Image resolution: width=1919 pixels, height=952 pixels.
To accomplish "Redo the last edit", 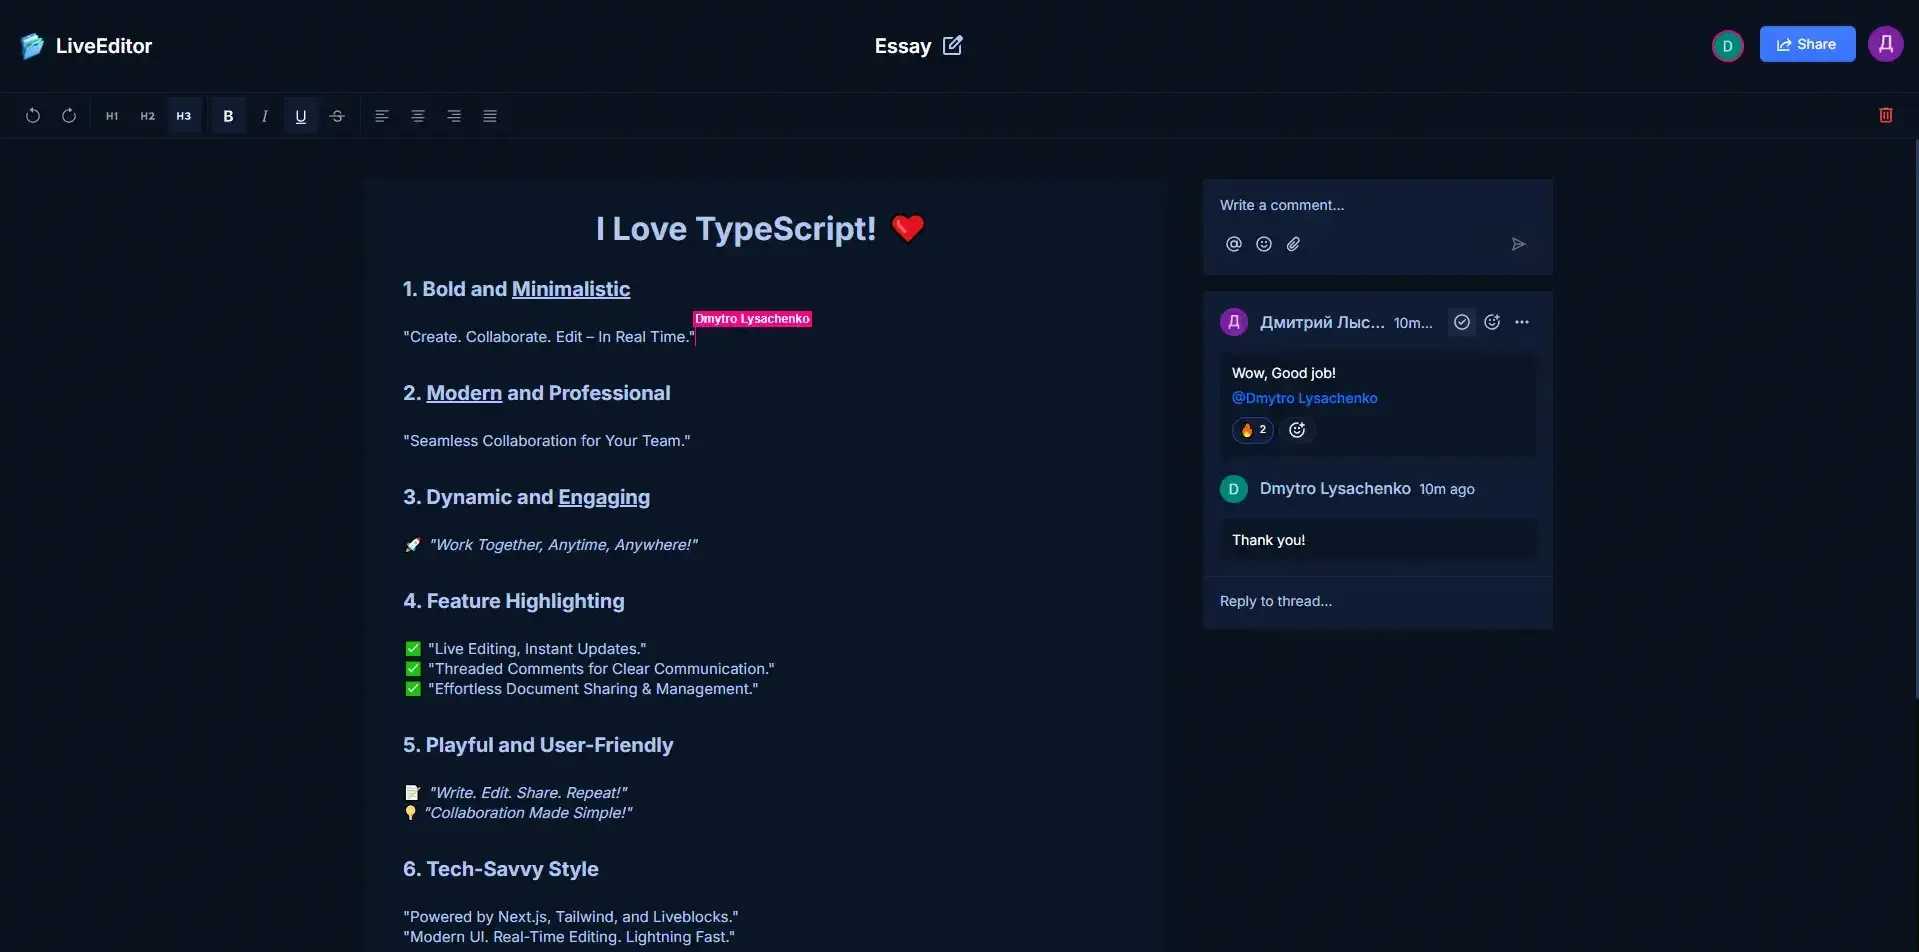I will click(68, 115).
